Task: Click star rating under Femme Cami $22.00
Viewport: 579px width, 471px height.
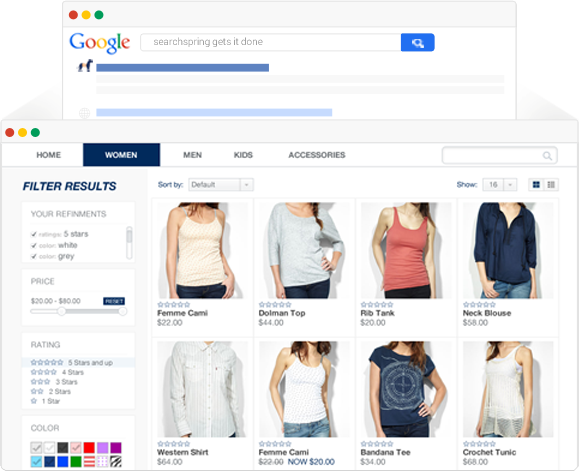Action: click(174, 305)
